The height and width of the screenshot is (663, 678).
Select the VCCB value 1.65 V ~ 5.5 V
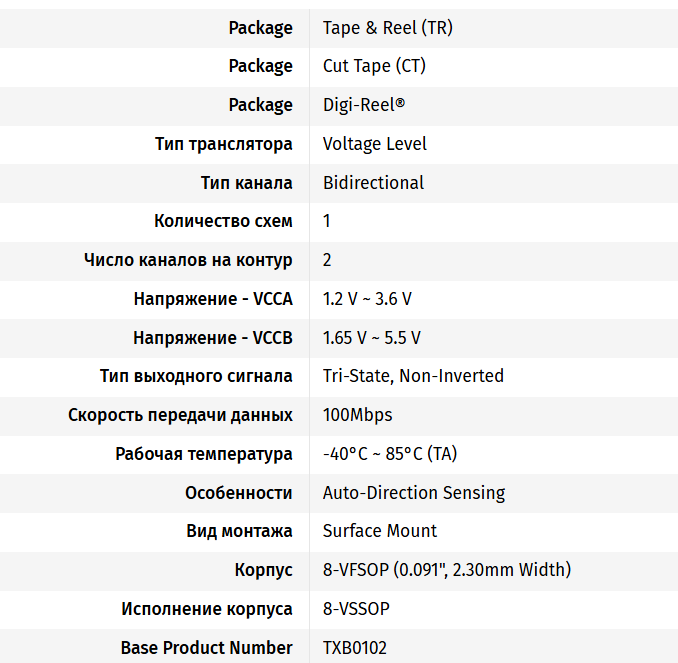click(372, 338)
